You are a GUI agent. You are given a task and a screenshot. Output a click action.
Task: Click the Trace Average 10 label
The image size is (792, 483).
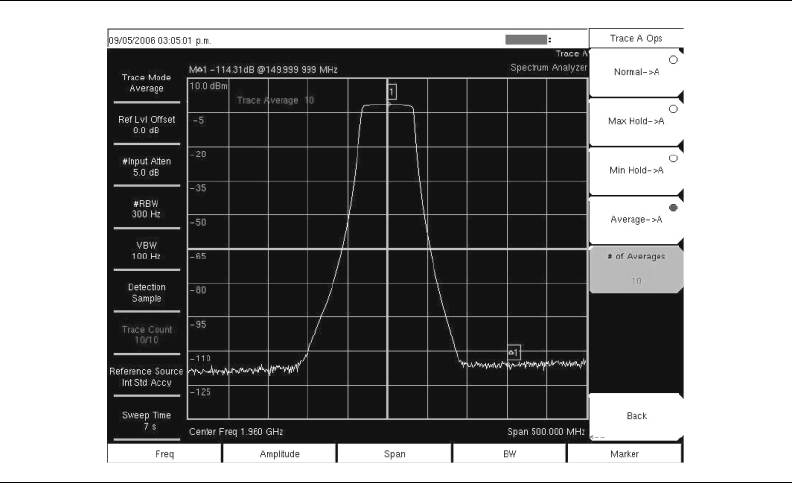click(x=275, y=101)
